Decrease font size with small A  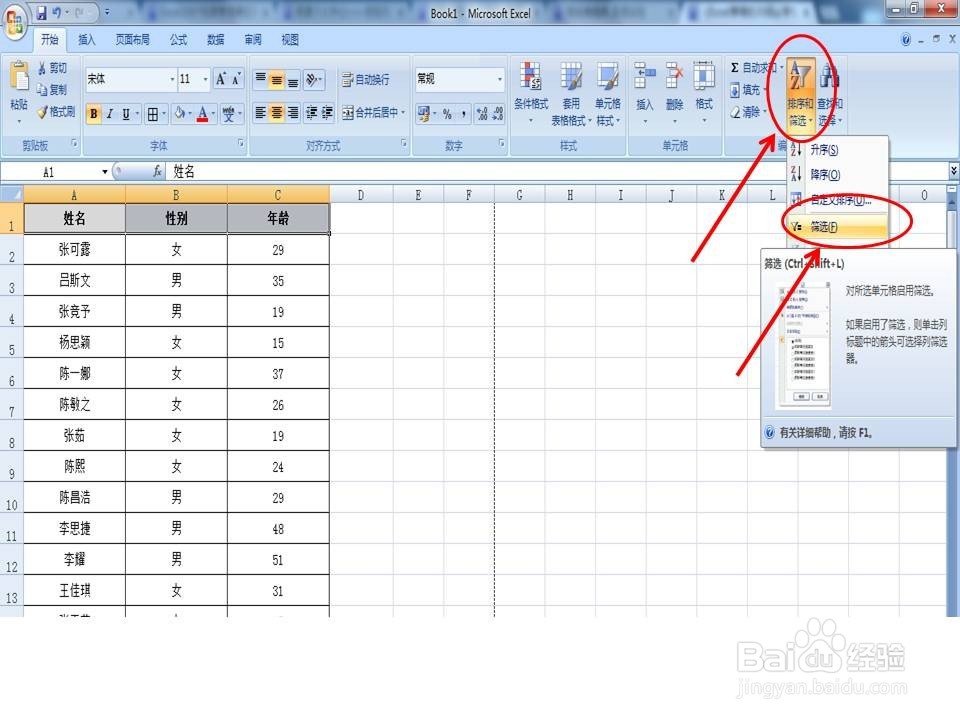[x=236, y=79]
